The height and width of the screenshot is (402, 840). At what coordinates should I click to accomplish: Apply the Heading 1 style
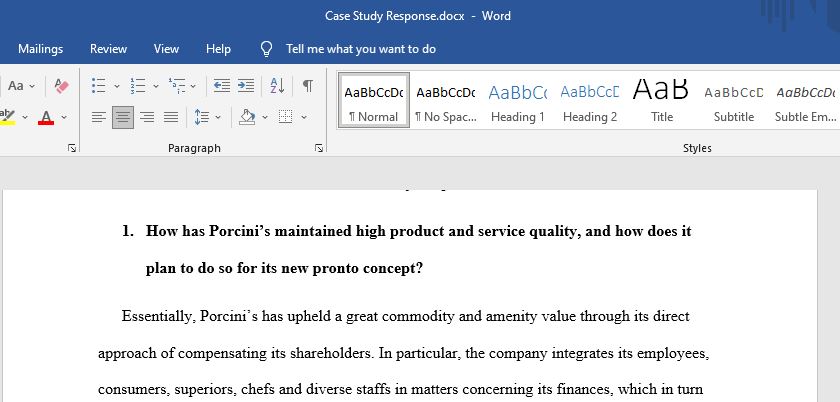[x=518, y=101]
